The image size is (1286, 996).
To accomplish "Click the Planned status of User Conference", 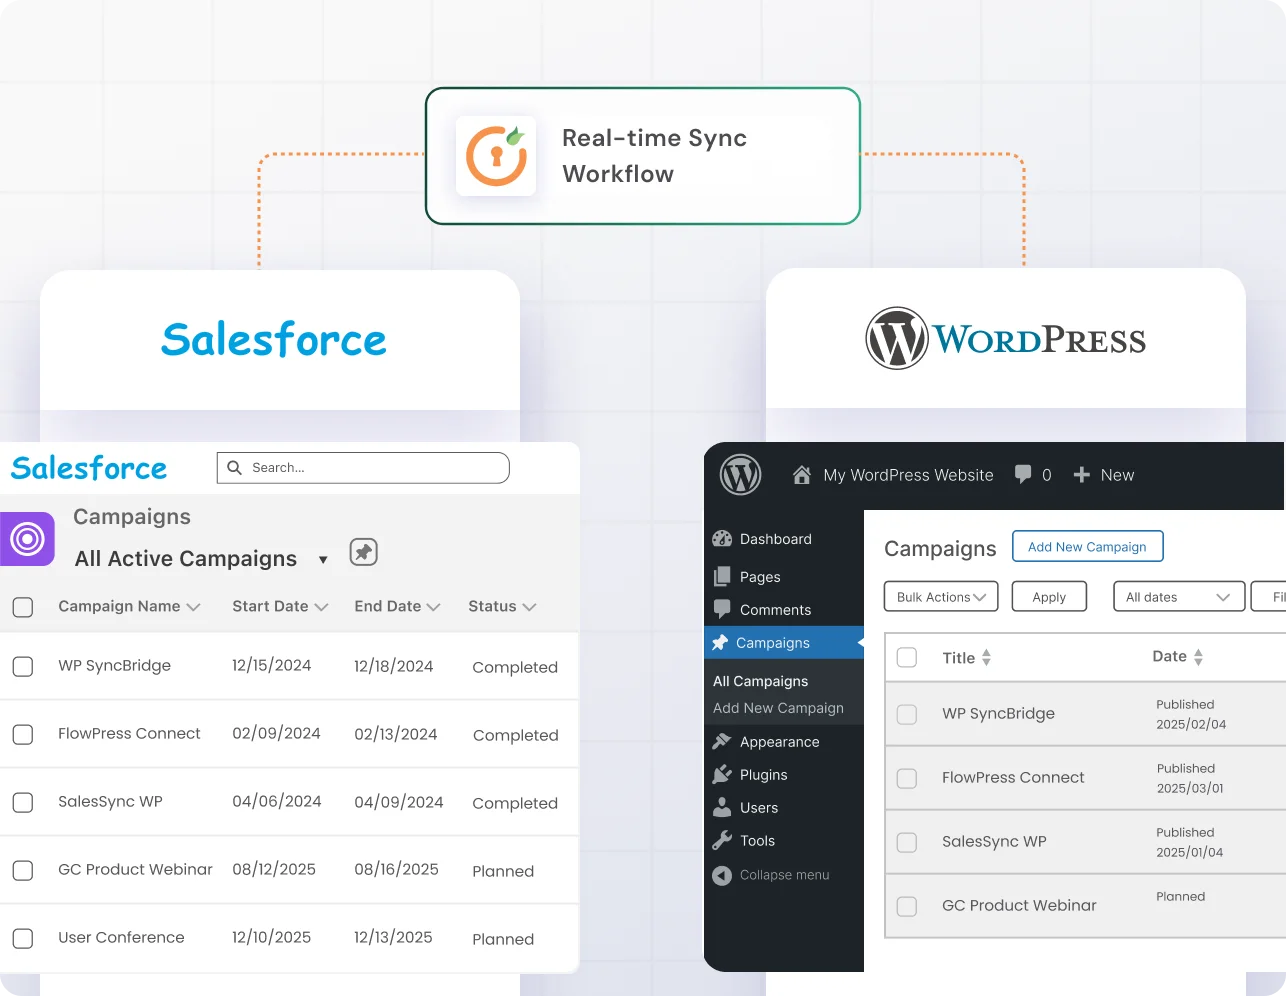I will [503, 939].
